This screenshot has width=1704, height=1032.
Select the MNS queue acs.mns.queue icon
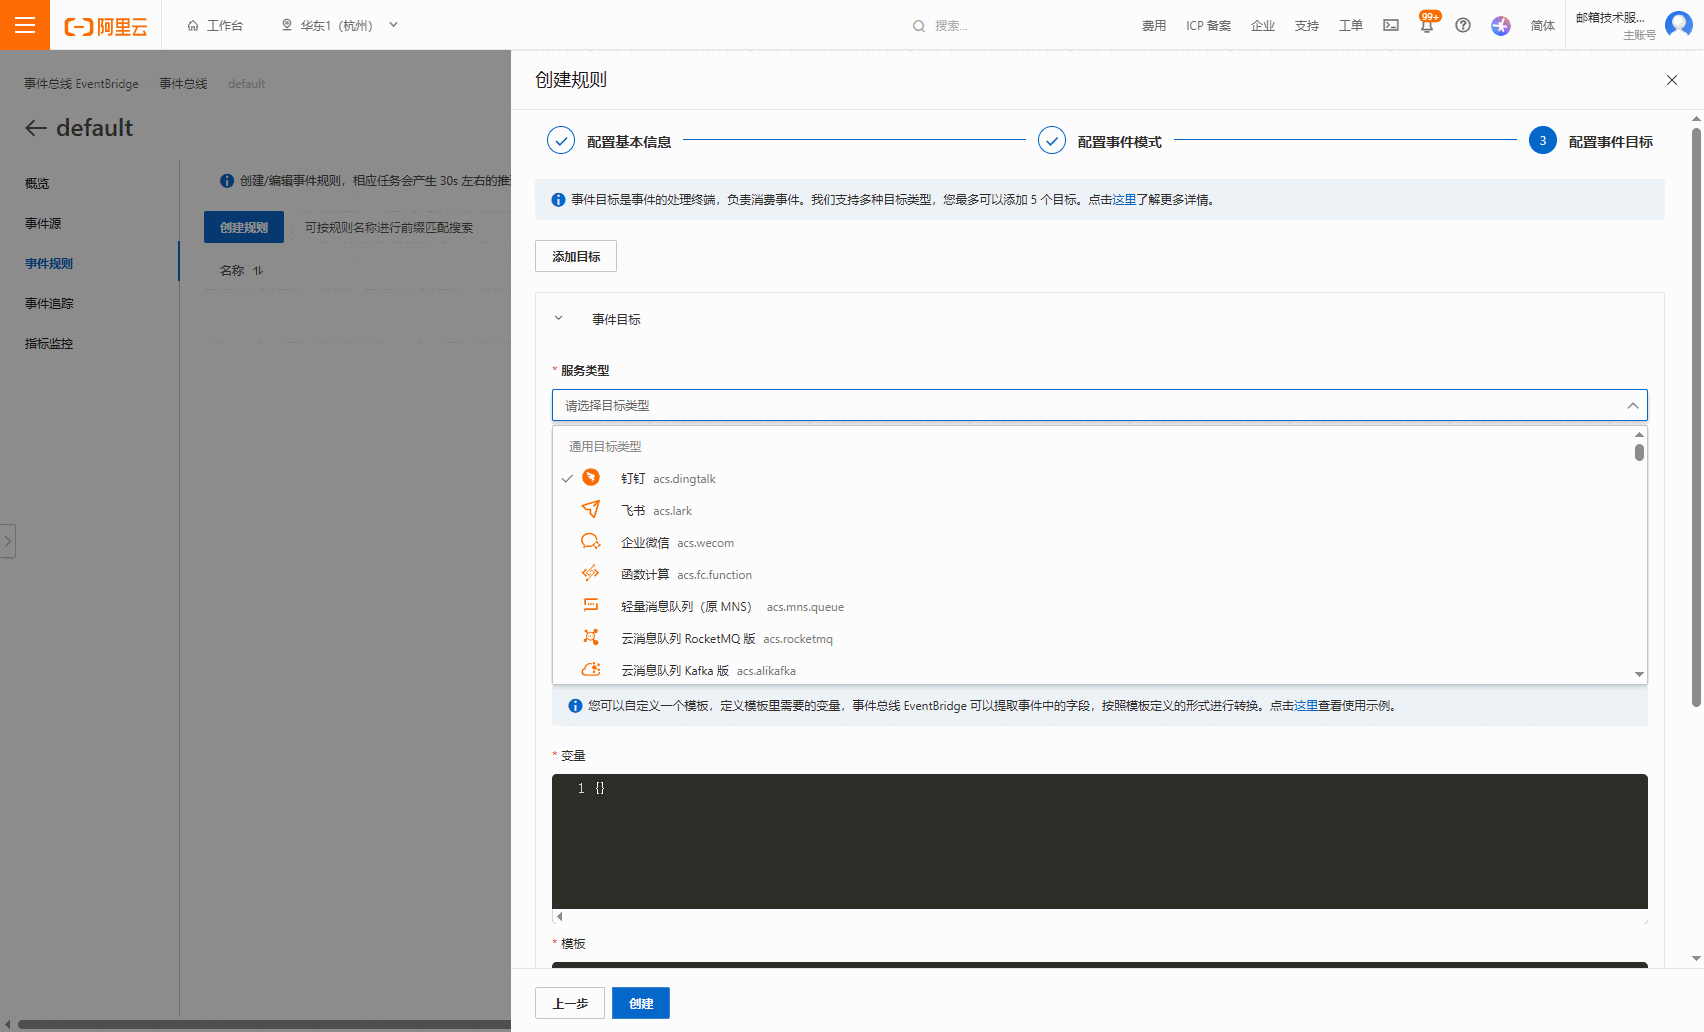[591, 606]
